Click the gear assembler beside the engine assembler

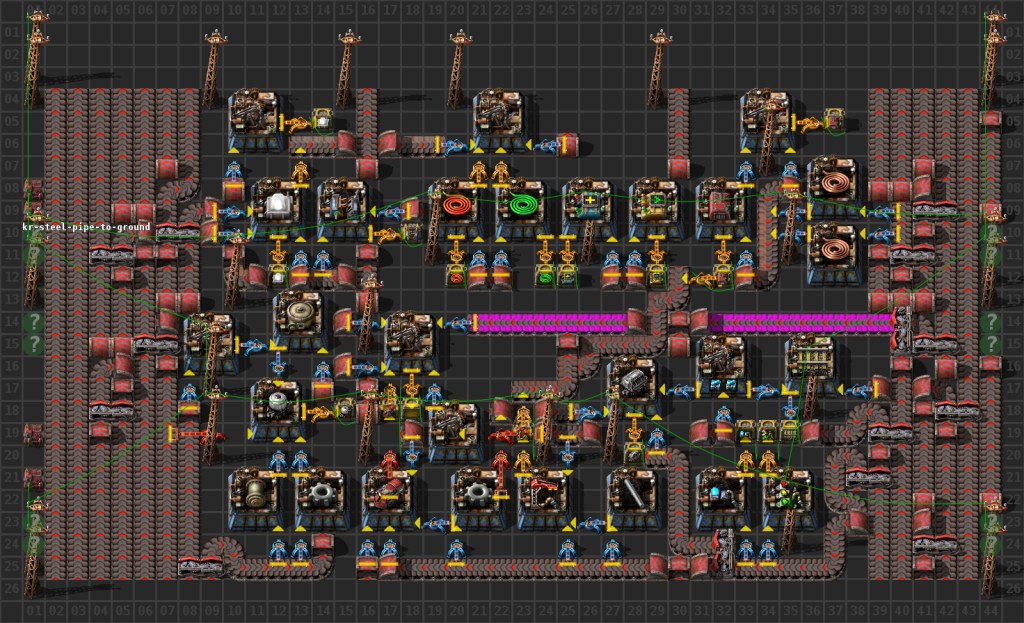coord(322,498)
